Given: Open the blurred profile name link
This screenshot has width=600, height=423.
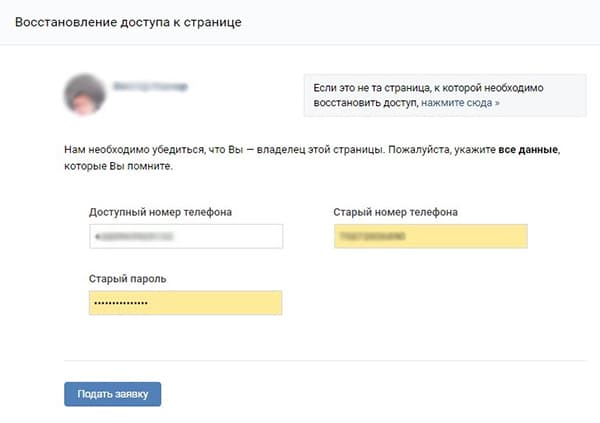Looking at the screenshot, I should tap(150, 87).
